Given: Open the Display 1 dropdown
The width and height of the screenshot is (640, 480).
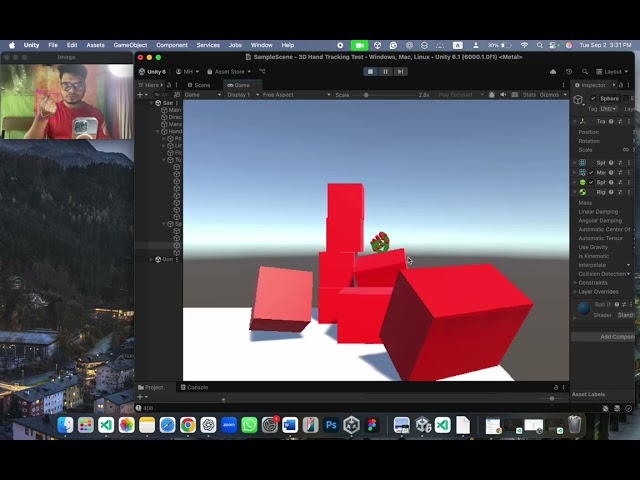Looking at the screenshot, I should (x=243, y=95).
